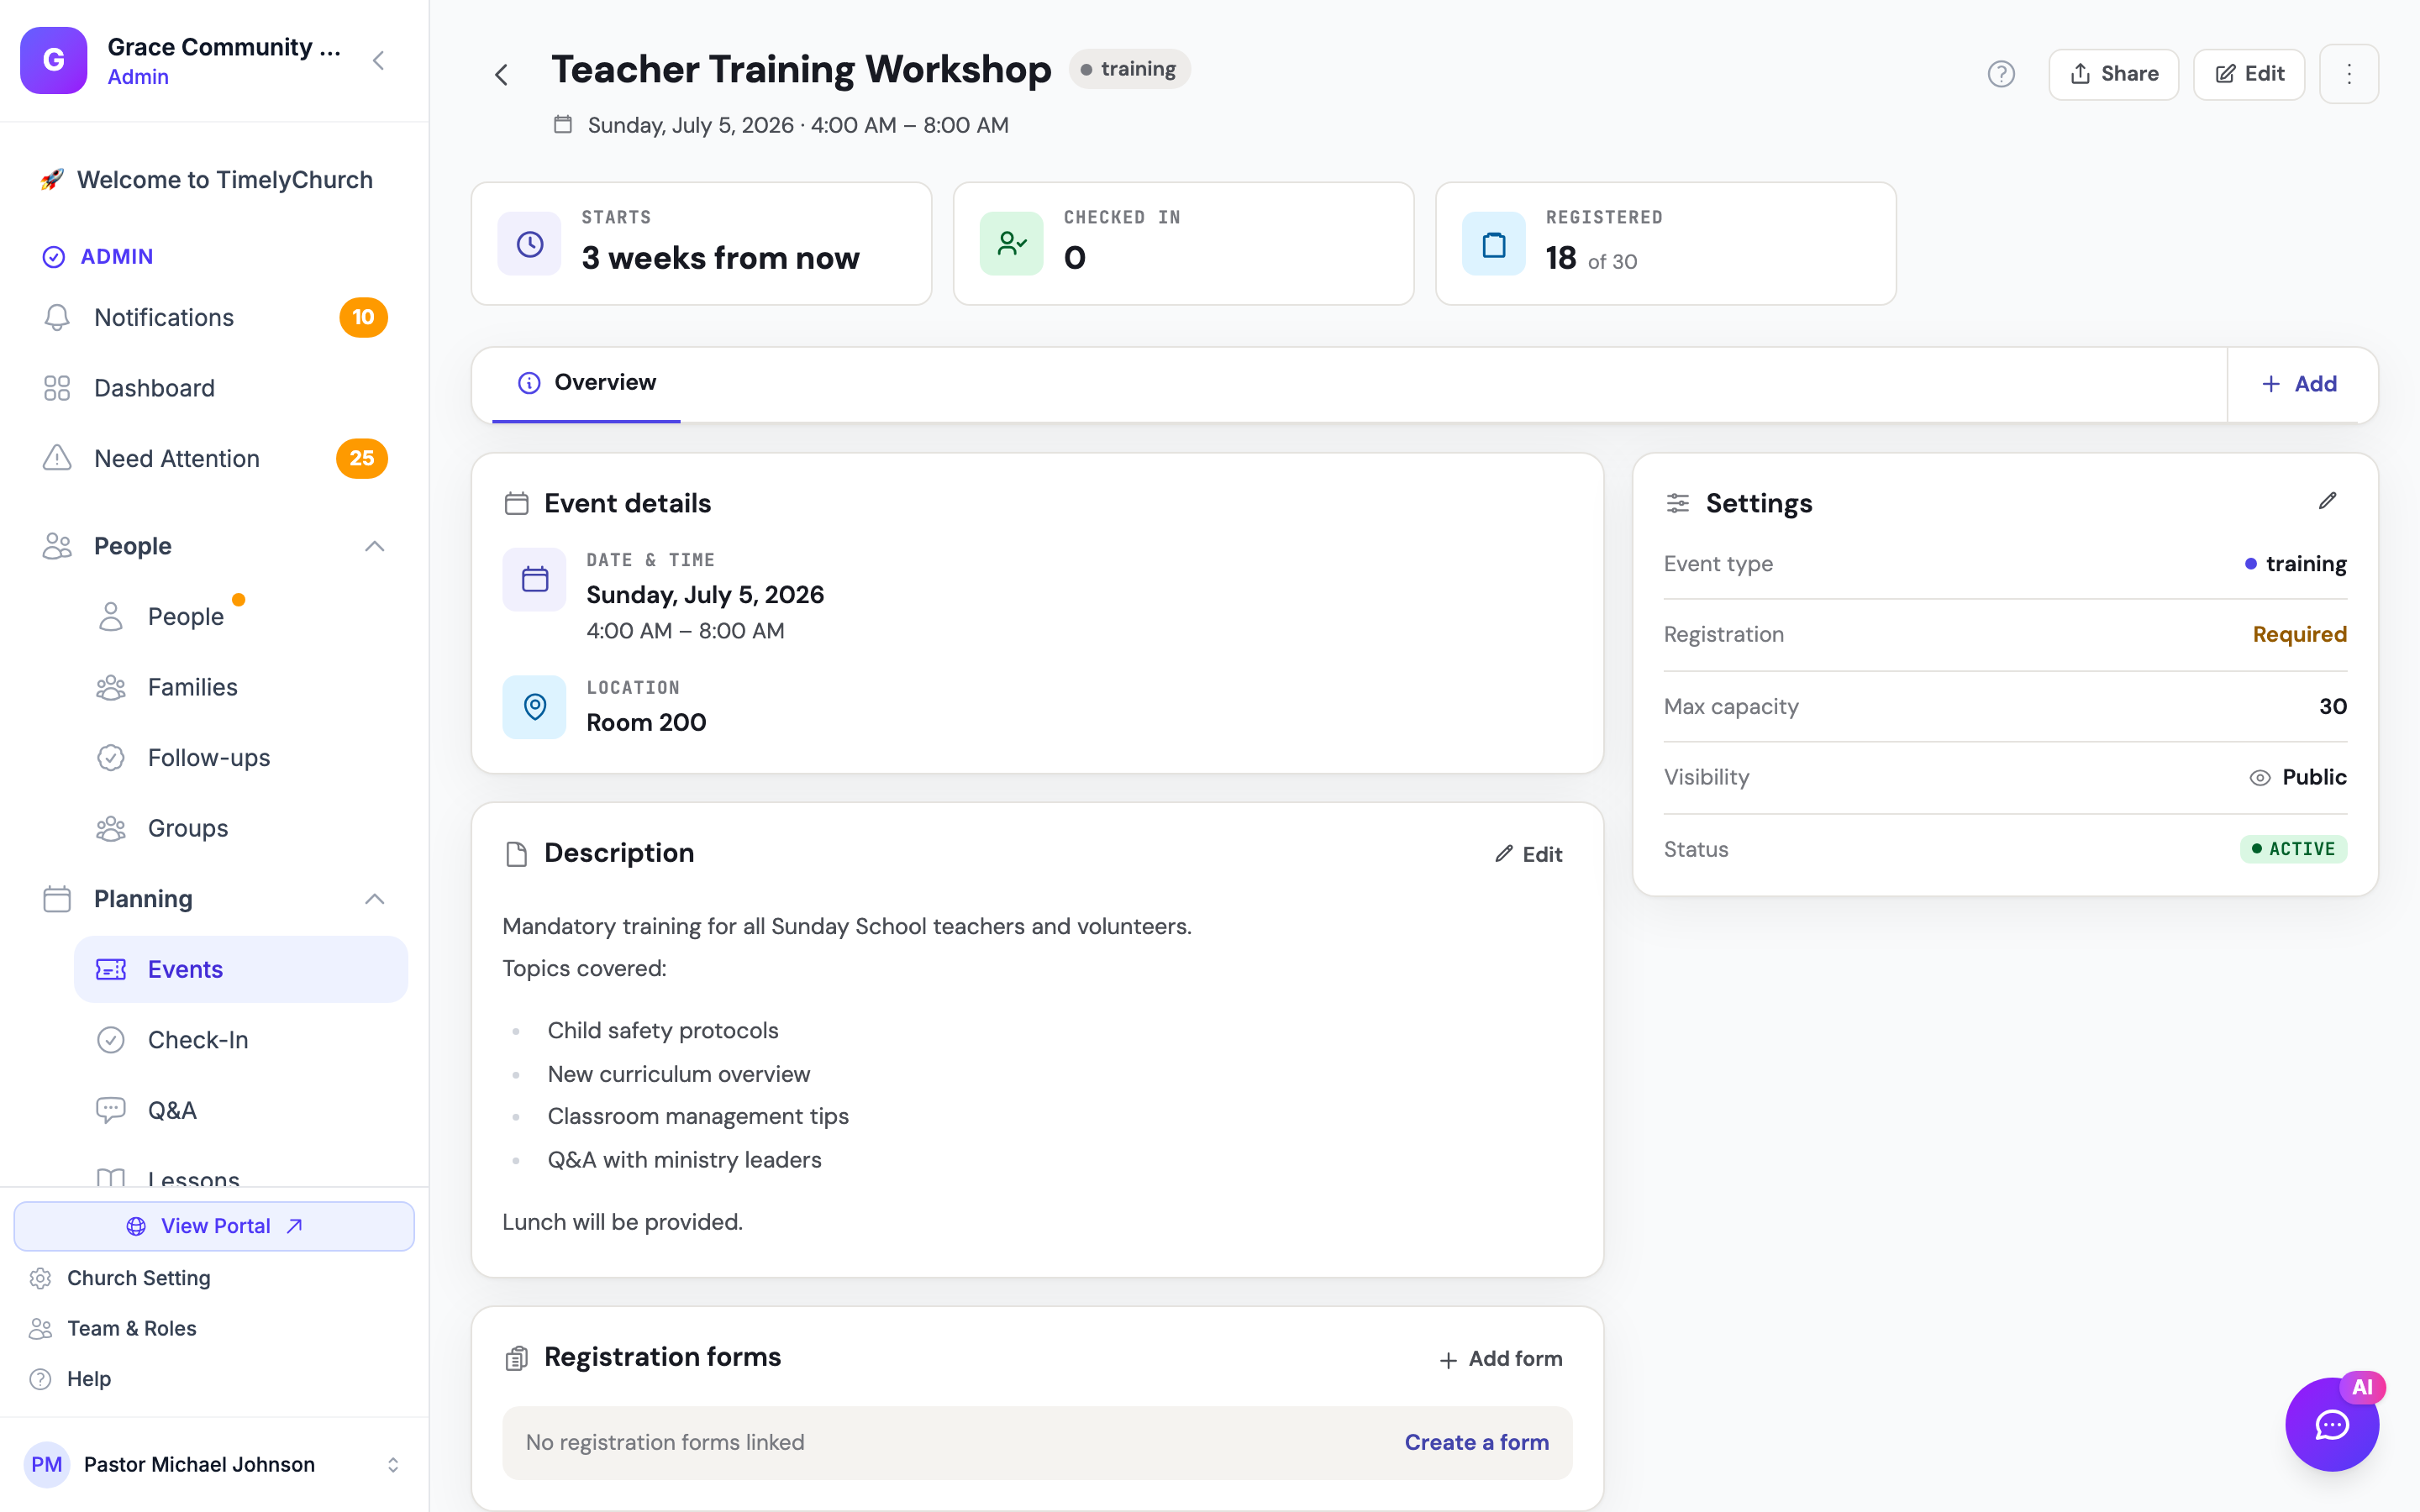Click the back arrow beside event title

tap(502, 75)
